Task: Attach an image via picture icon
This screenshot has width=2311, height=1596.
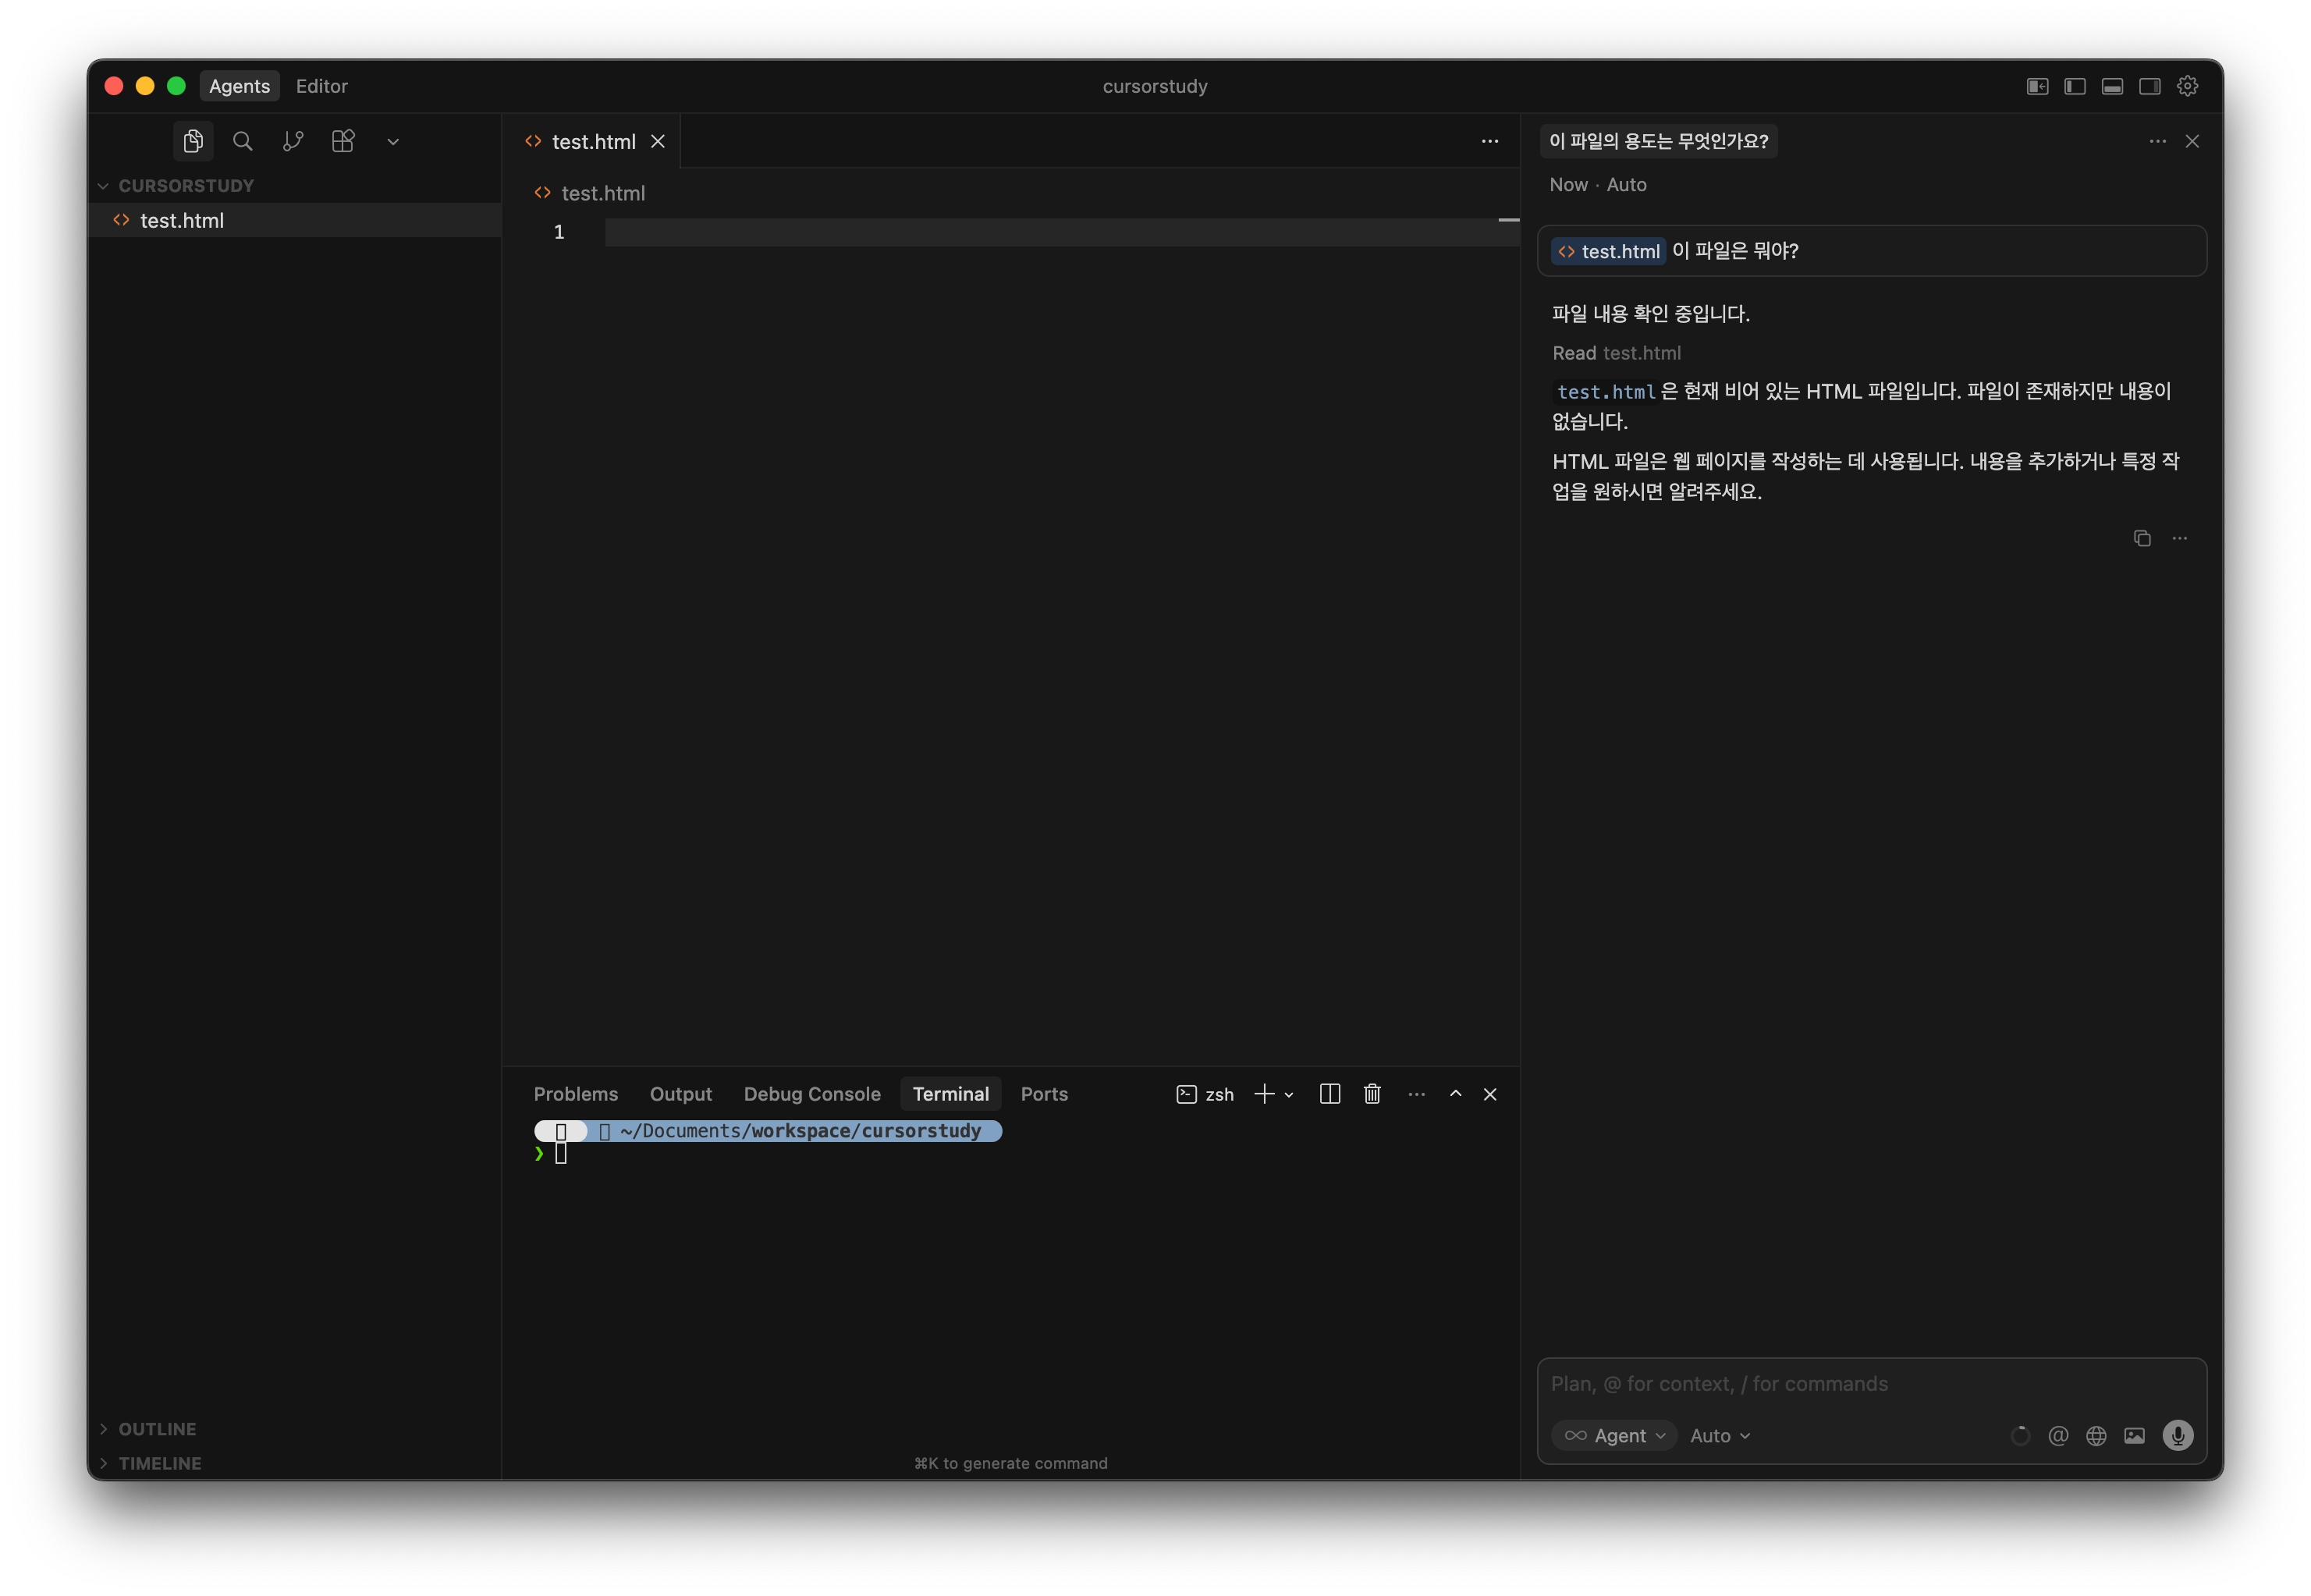Action: coord(2134,1436)
